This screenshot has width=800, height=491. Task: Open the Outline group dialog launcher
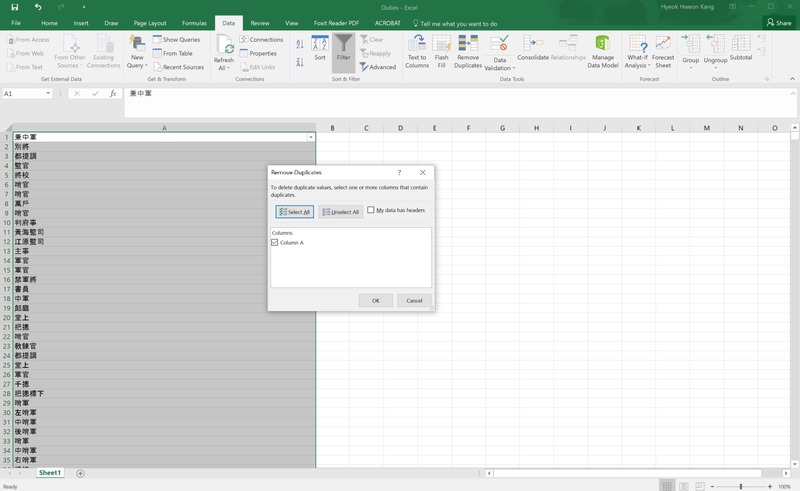pyautogui.click(x=766, y=79)
